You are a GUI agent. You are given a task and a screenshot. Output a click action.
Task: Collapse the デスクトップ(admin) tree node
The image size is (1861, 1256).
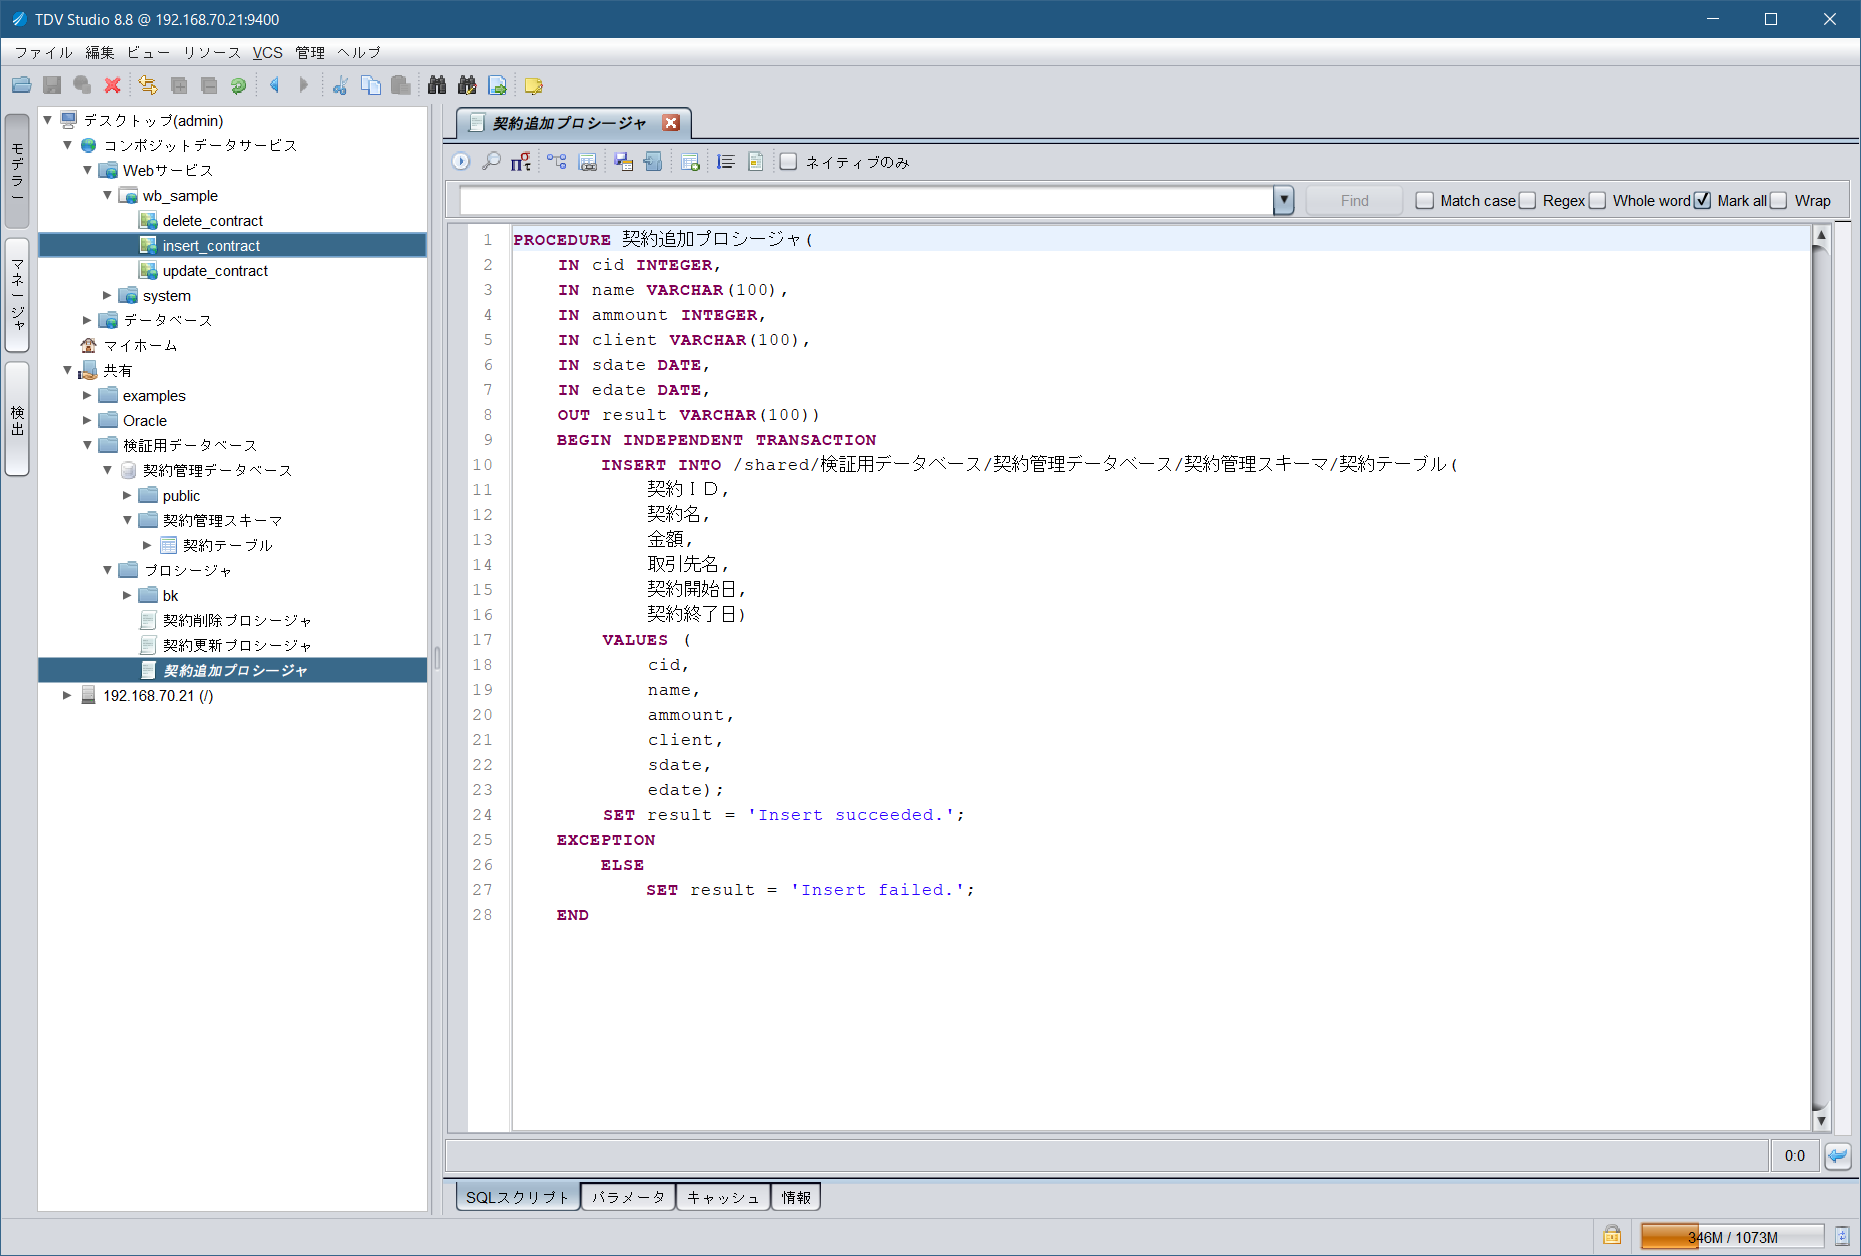click(47, 120)
